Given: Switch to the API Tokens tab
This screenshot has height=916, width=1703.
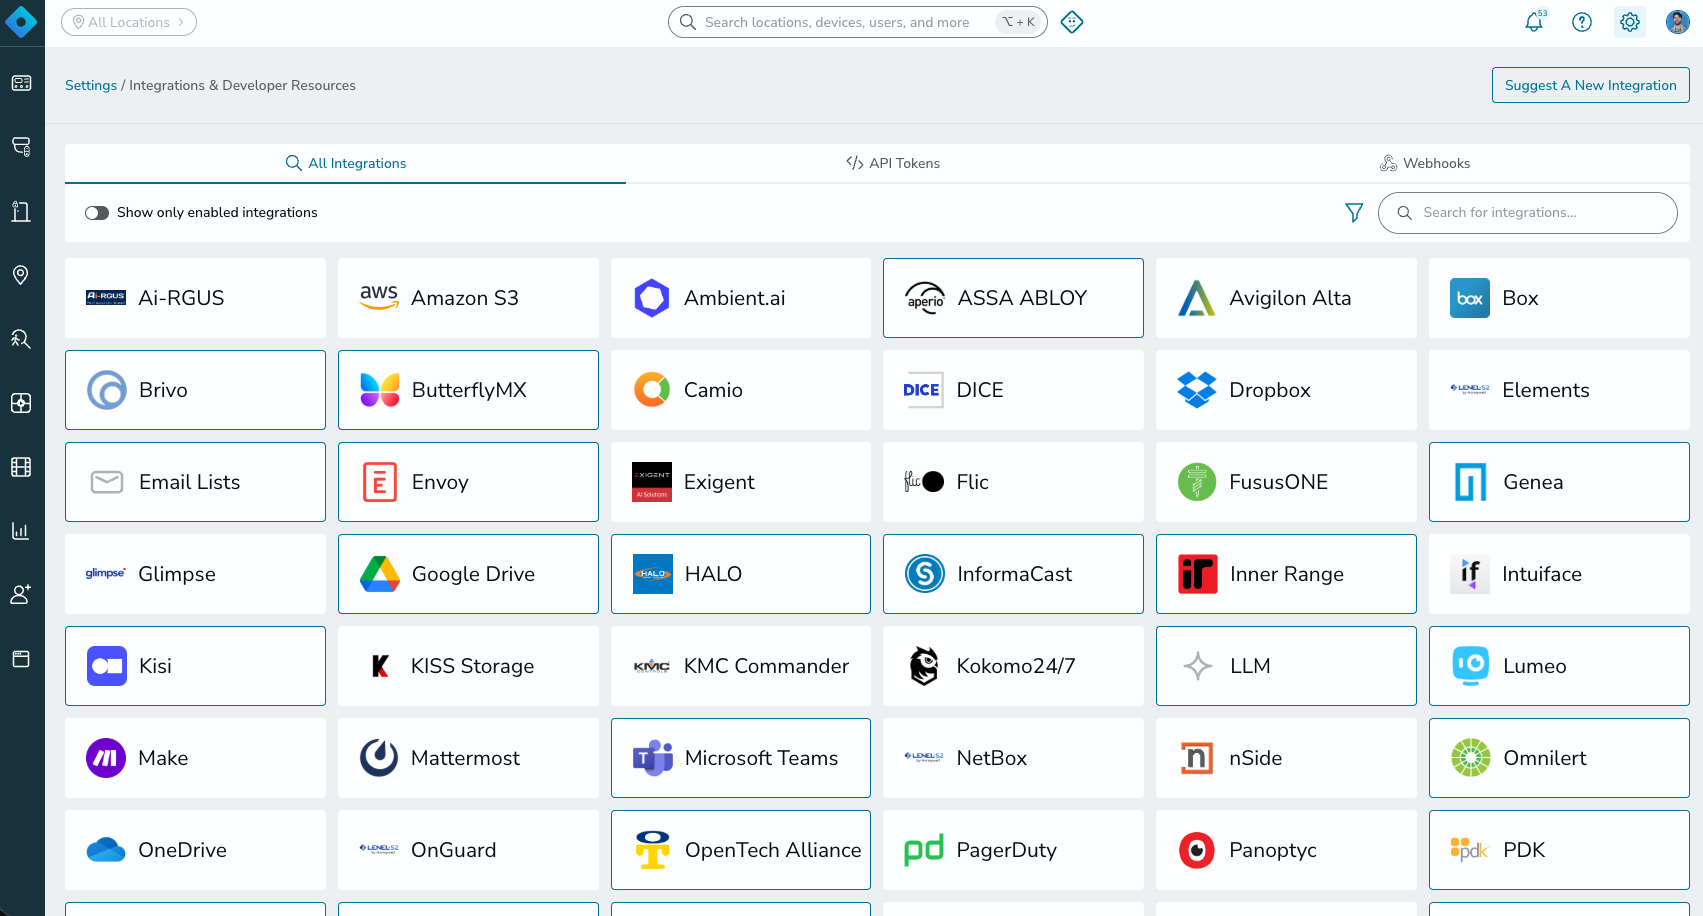Looking at the screenshot, I should pyautogui.click(x=893, y=163).
